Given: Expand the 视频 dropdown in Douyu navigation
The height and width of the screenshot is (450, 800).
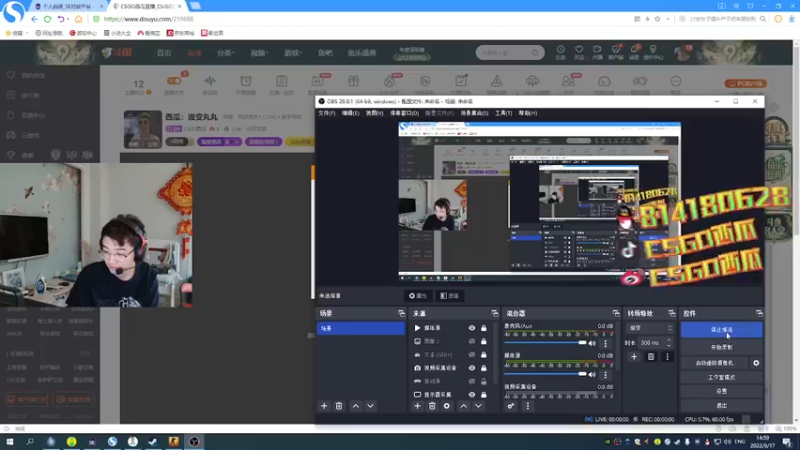Looking at the screenshot, I should 259,53.
